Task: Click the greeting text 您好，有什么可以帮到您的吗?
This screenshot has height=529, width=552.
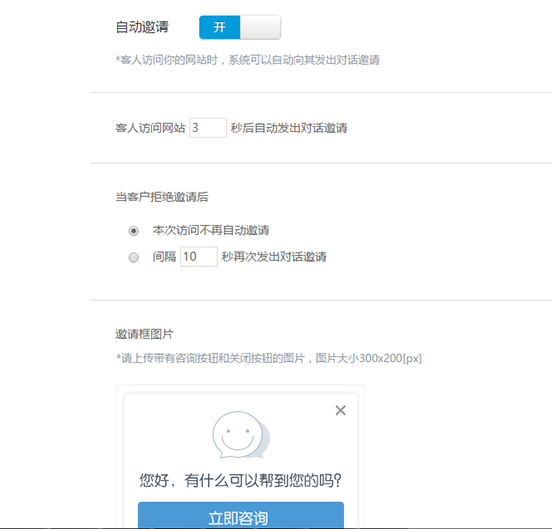Action: 240,480
